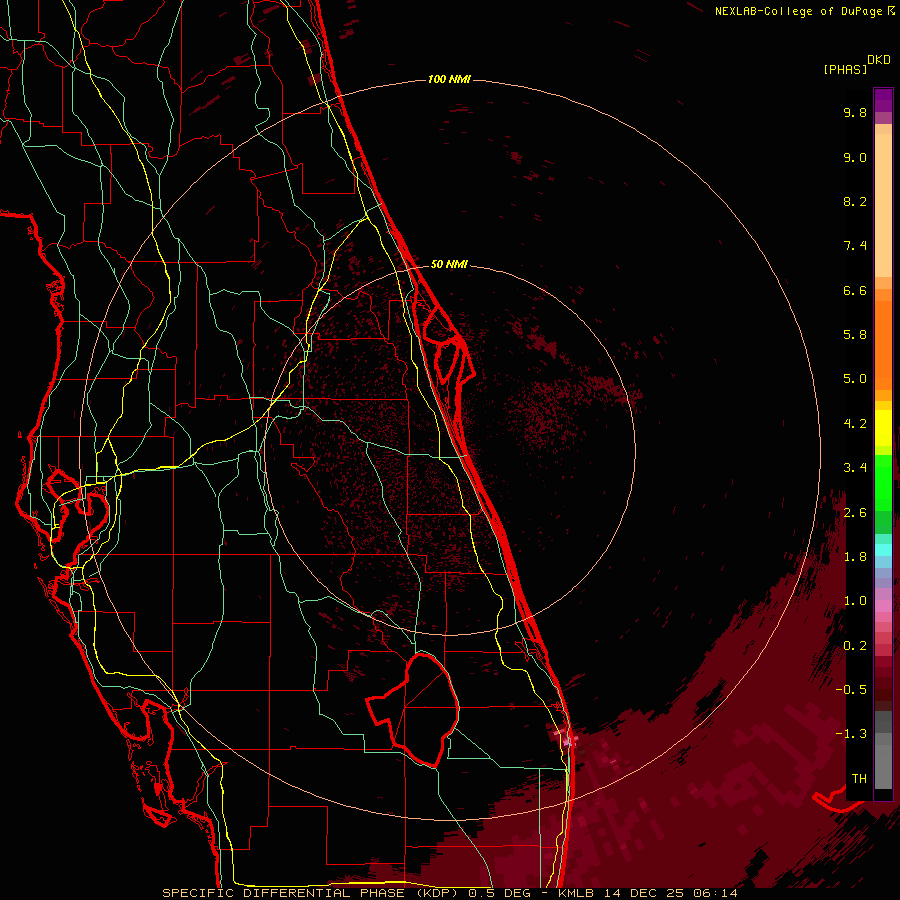Click the 6.6 scale value

[x=855, y=290]
